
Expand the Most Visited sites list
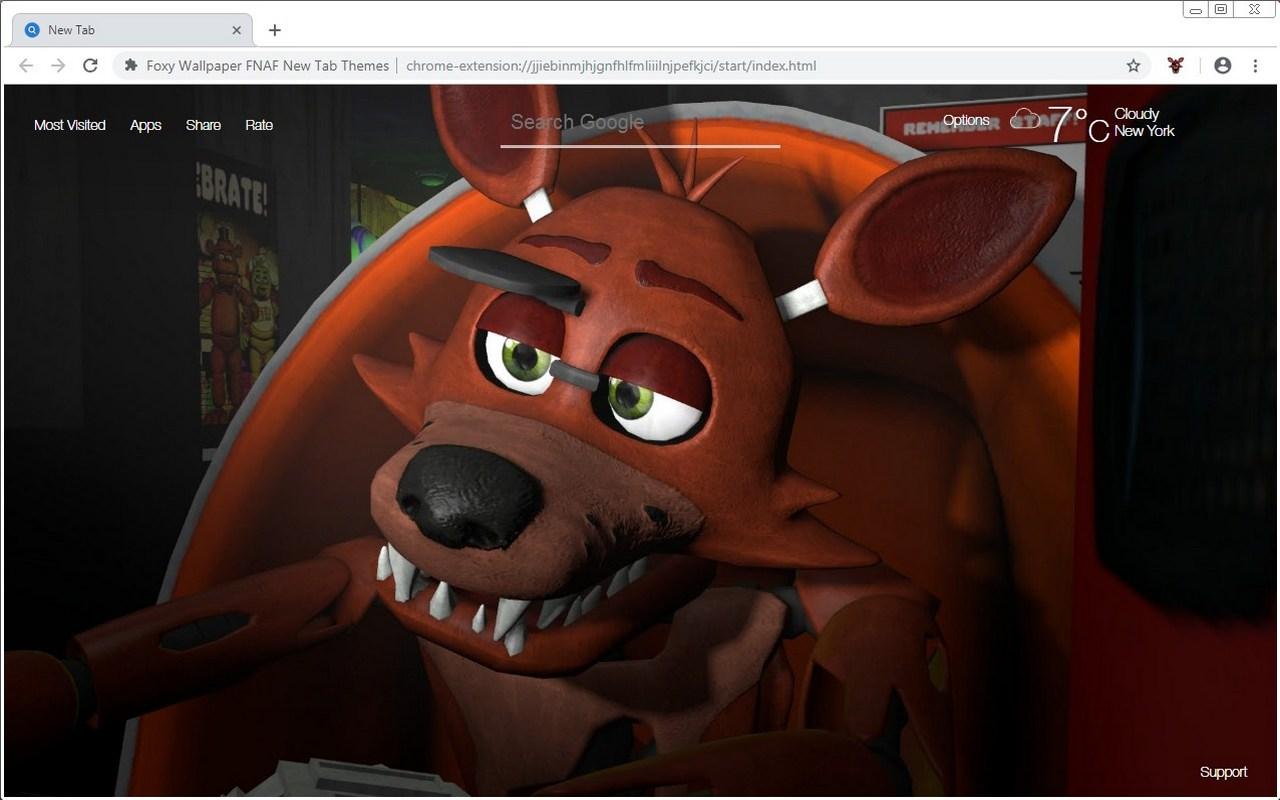(70, 125)
